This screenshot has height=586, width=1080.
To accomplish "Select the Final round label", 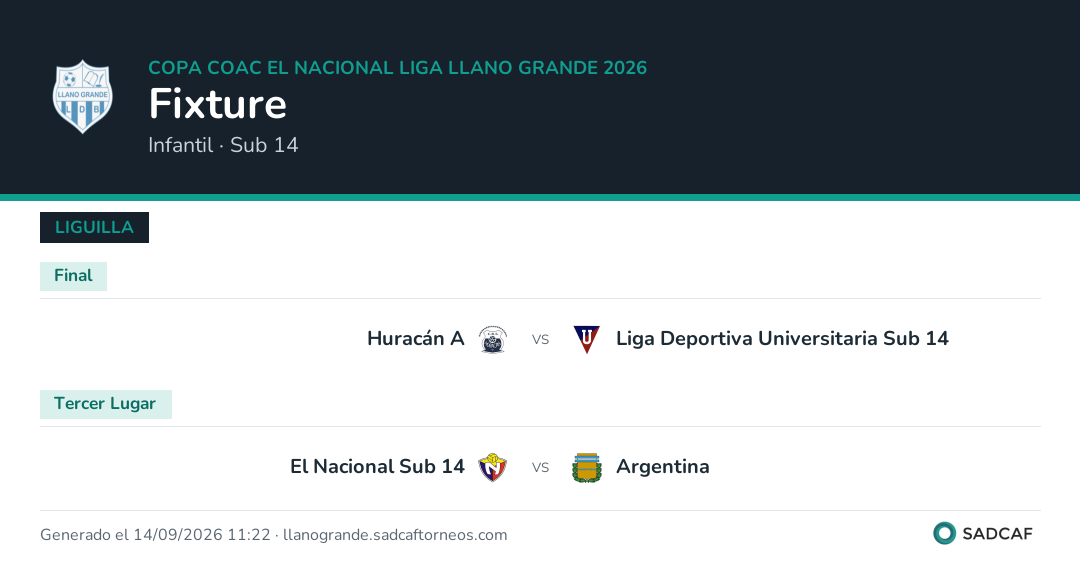I will (73, 276).
